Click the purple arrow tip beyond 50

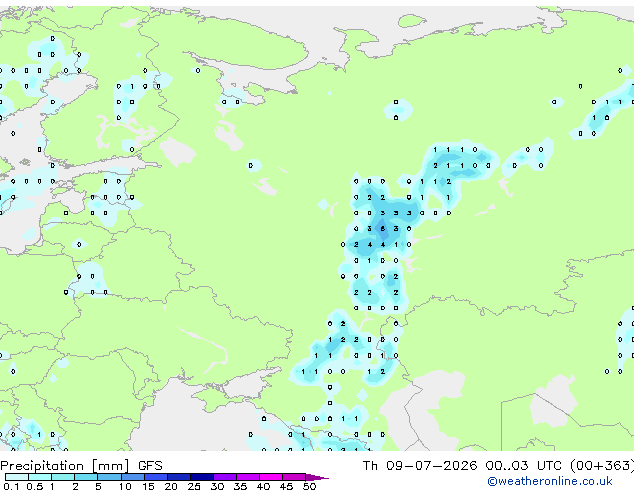coord(317,477)
